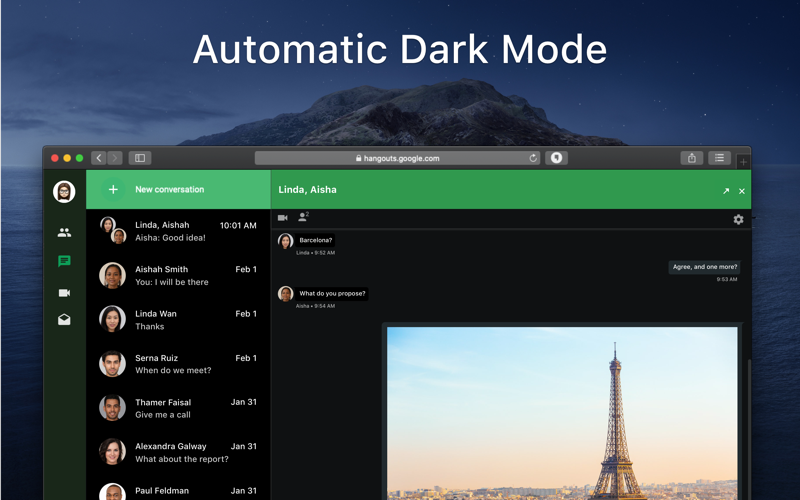Open the invites envelope icon
The image size is (800, 500).
click(64, 319)
